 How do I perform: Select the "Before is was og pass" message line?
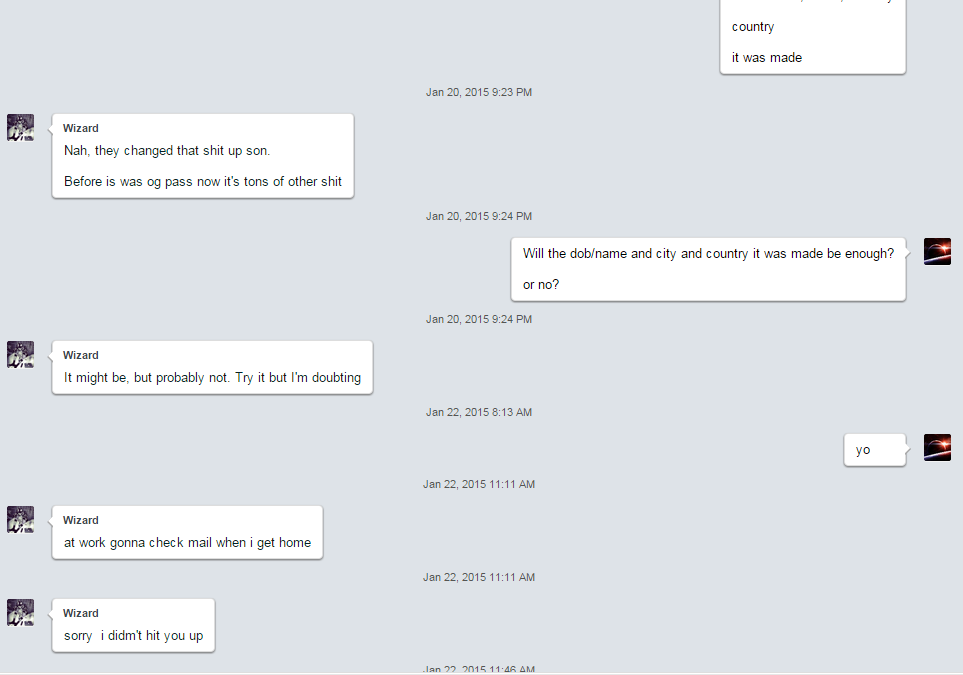[x=203, y=182]
